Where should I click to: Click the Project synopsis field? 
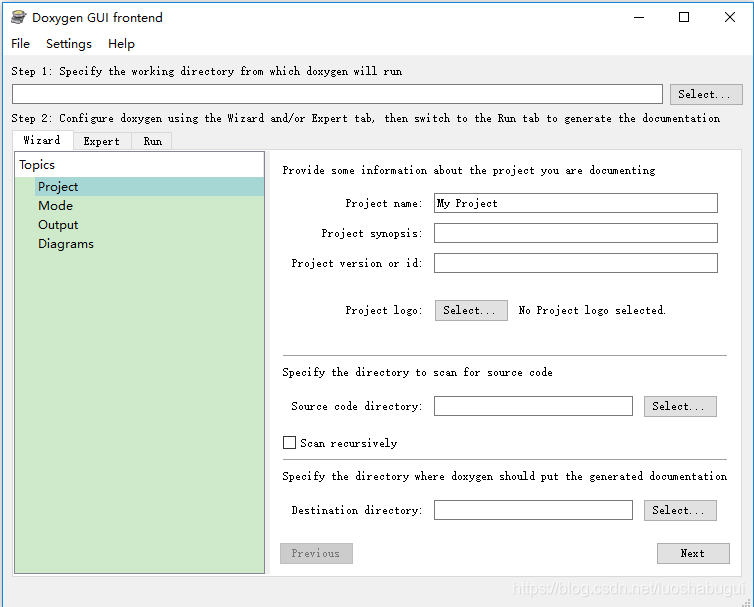(576, 233)
